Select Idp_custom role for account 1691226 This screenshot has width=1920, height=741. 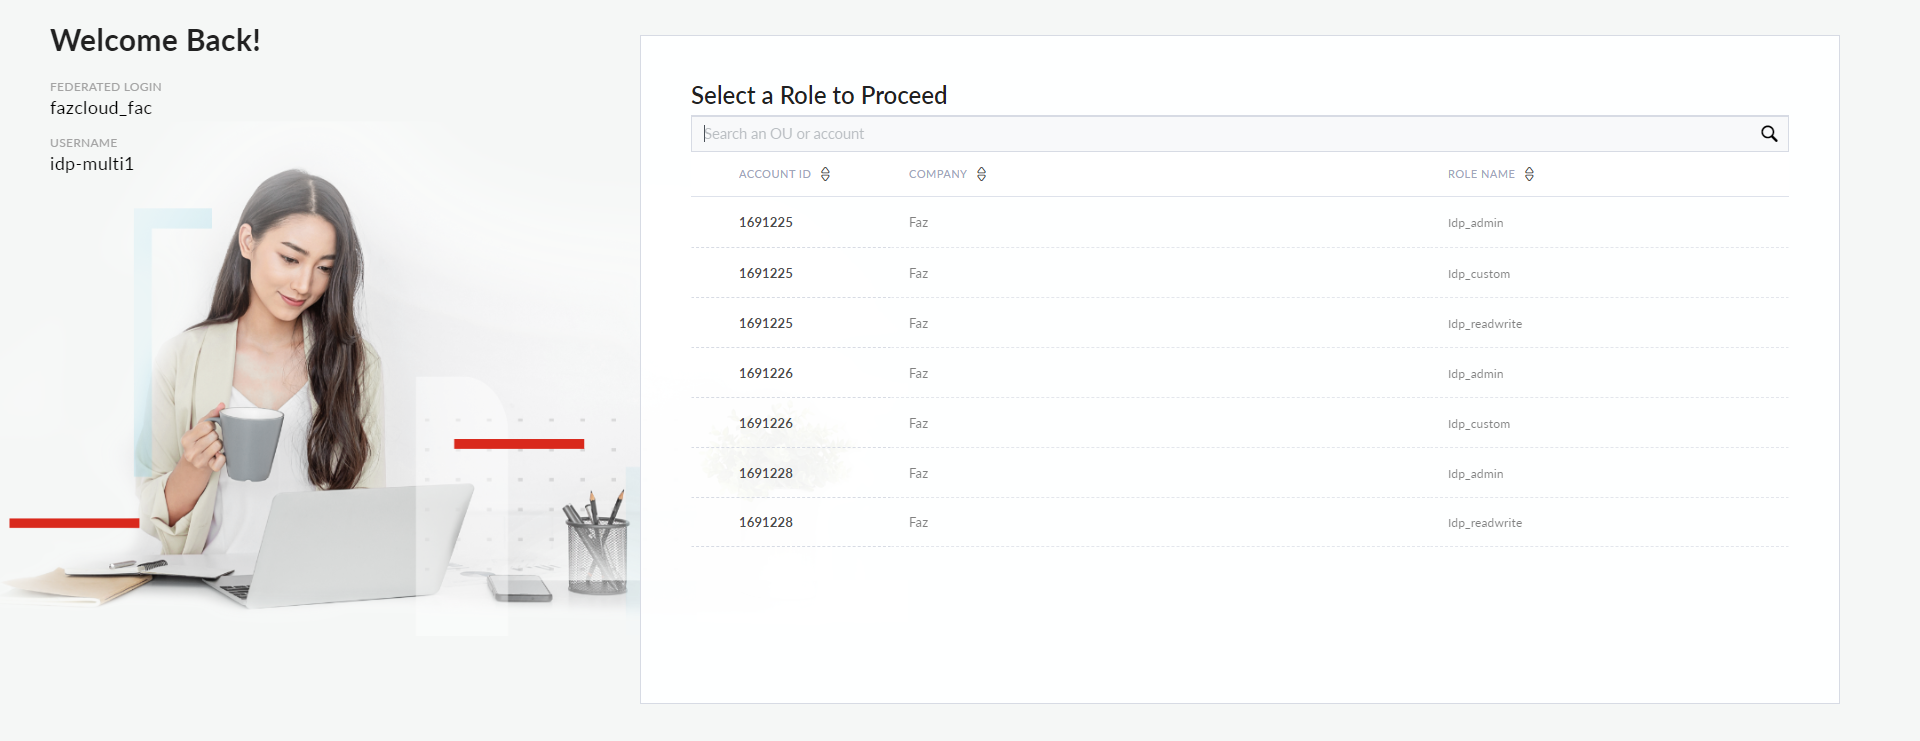pyautogui.click(x=1478, y=424)
